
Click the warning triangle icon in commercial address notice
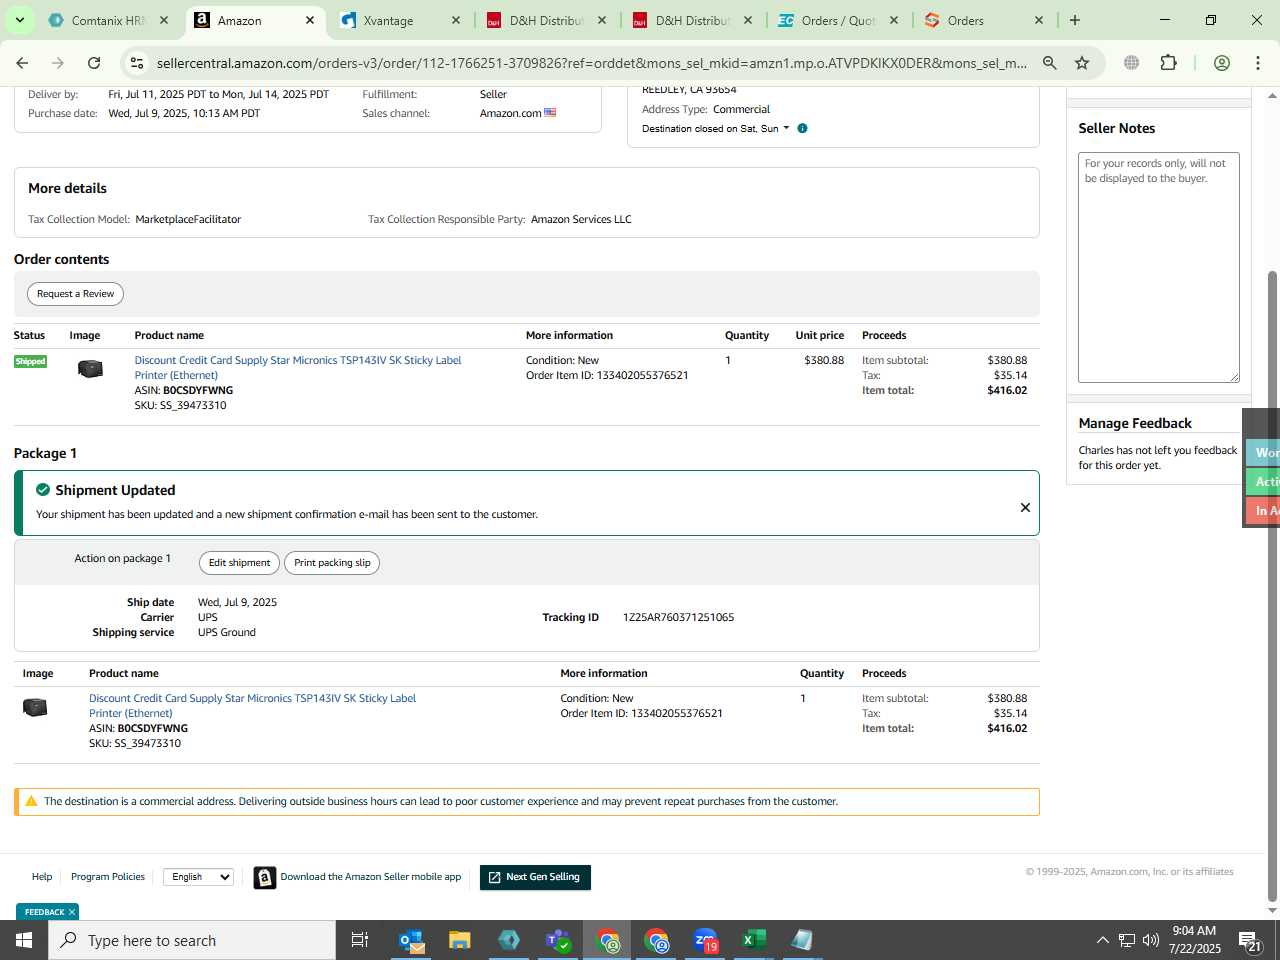pyautogui.click(x=31, y=801)
